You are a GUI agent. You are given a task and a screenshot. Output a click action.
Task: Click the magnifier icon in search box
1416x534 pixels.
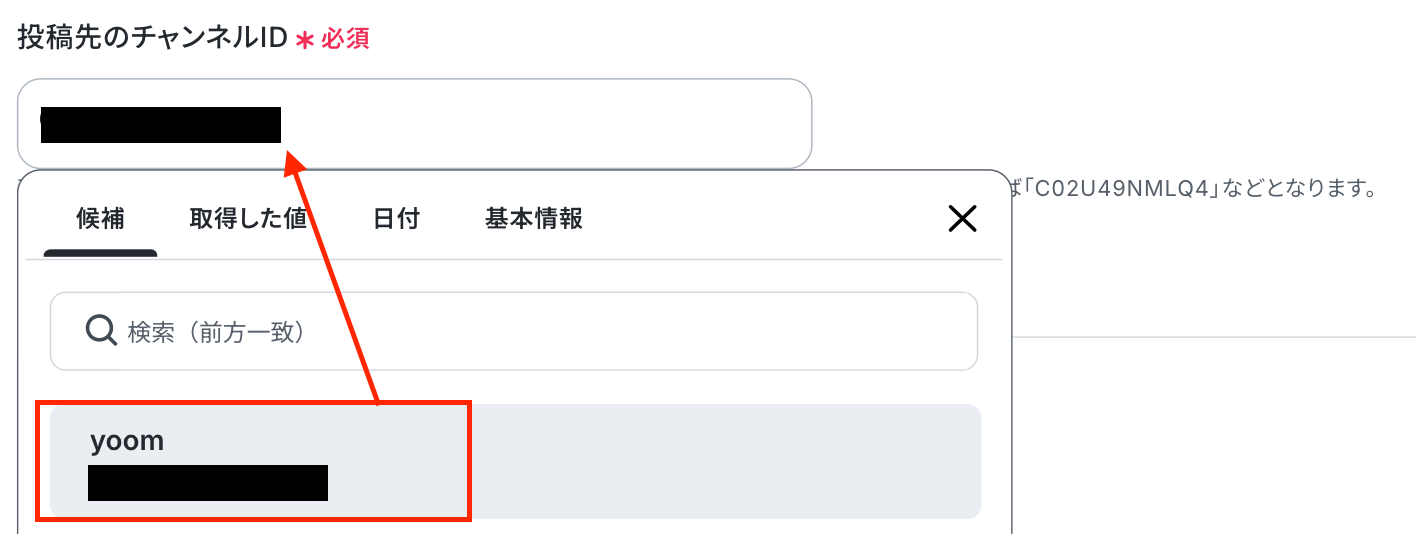pyautogui.click(x=101, y=330)
